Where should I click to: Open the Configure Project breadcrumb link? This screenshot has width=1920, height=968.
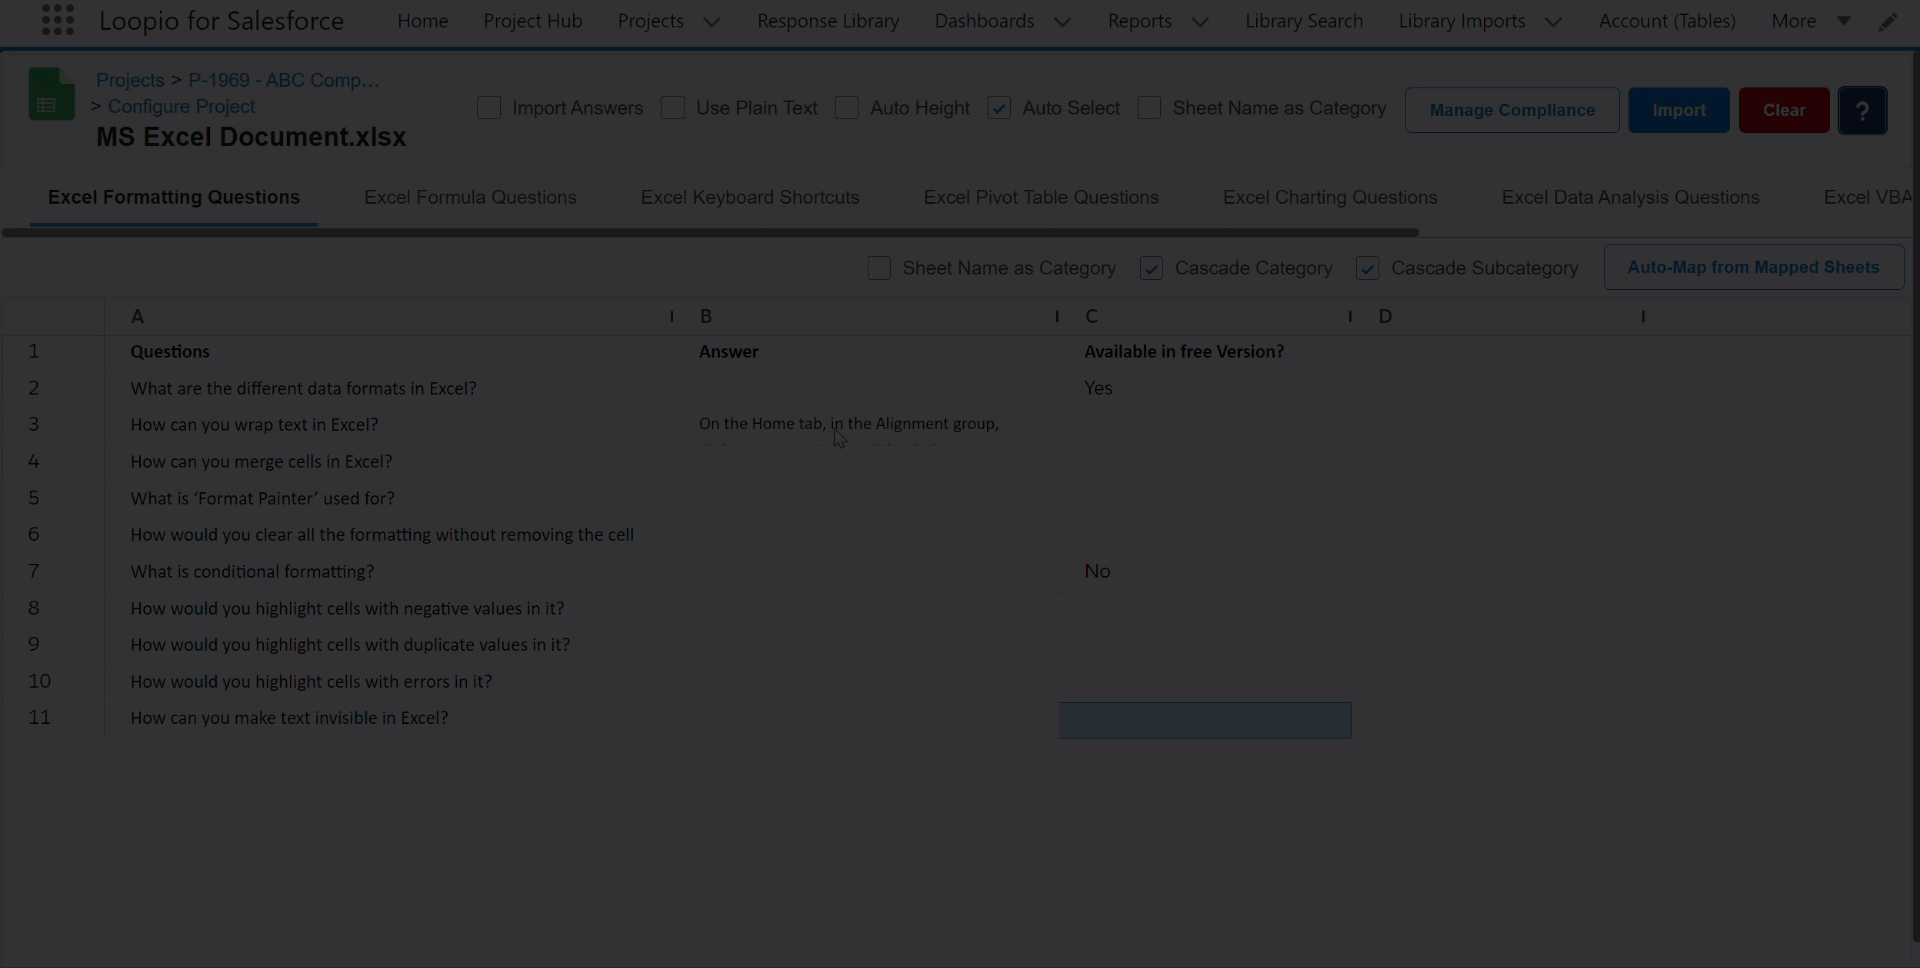click(x=181, y=106)
